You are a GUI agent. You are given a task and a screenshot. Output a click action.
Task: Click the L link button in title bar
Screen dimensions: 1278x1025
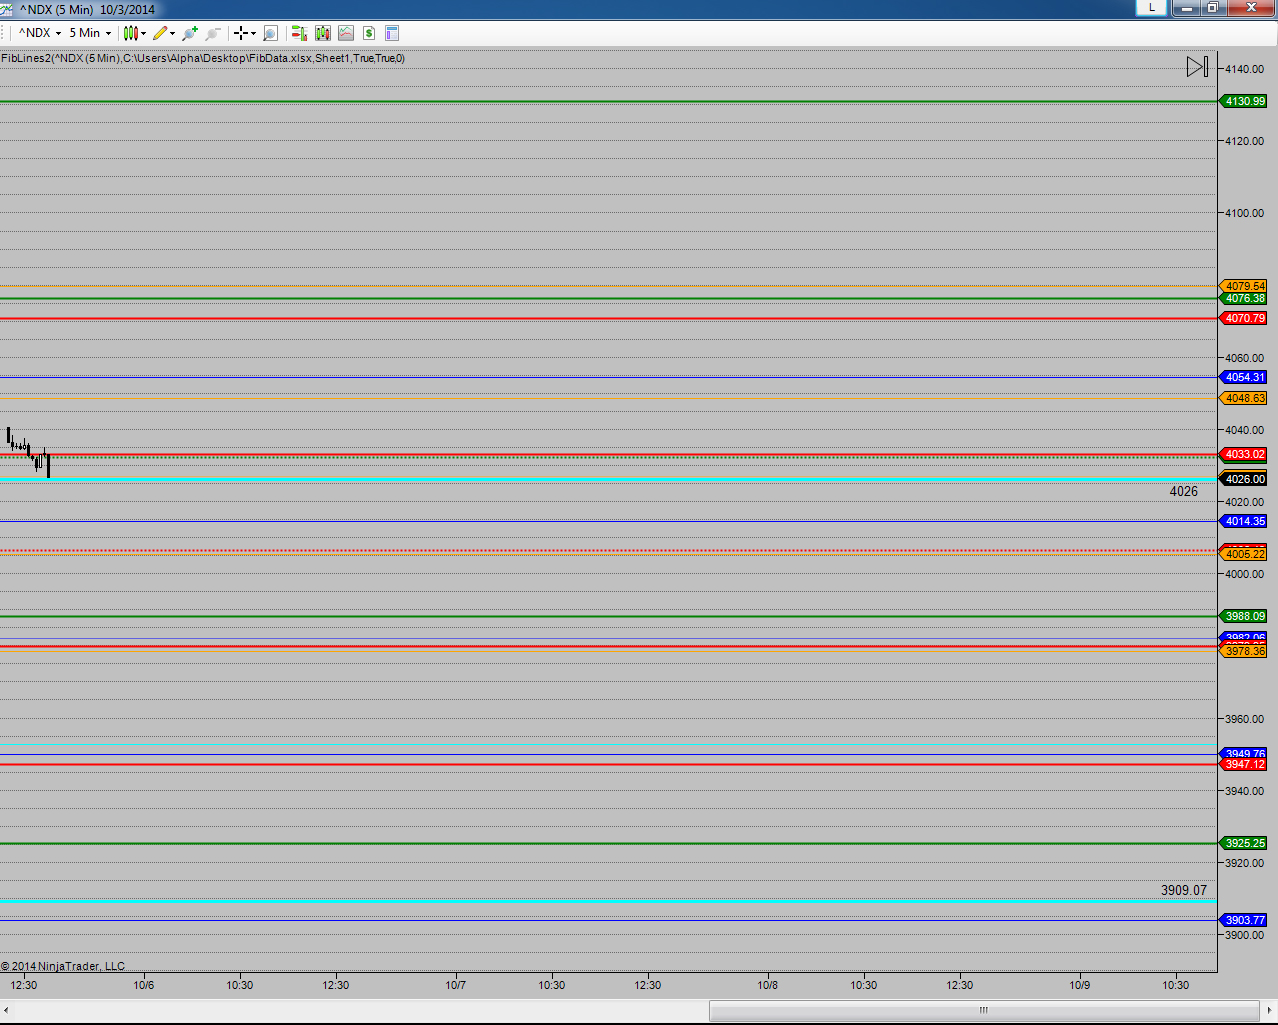pyautogui.click(x=1152, y=8)
